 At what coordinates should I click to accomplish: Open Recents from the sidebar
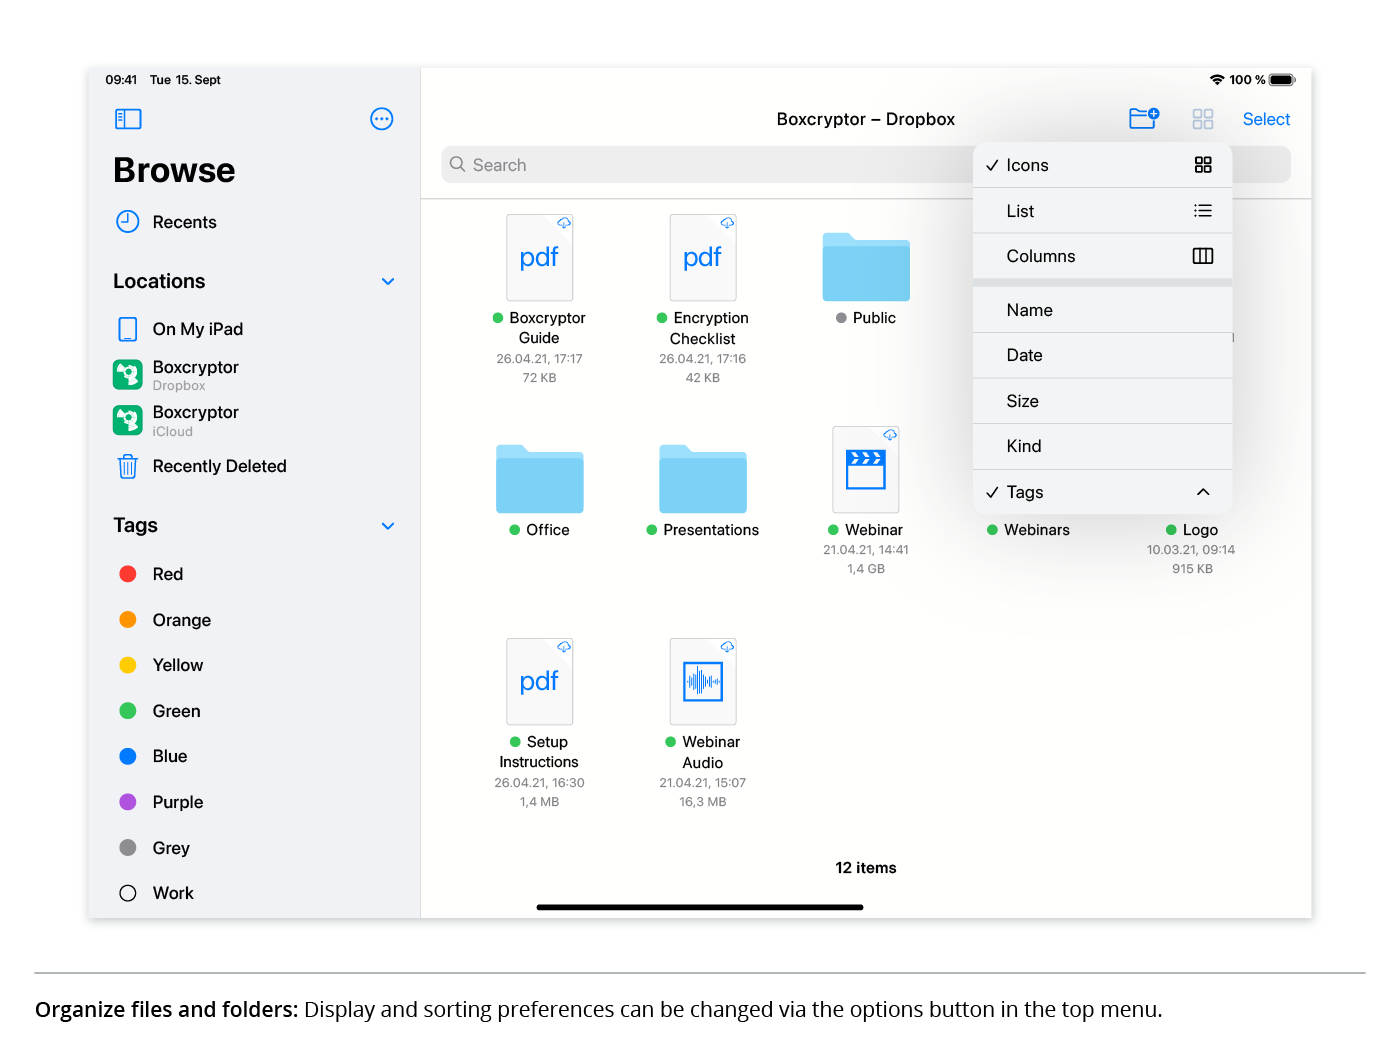coord(166,222)
